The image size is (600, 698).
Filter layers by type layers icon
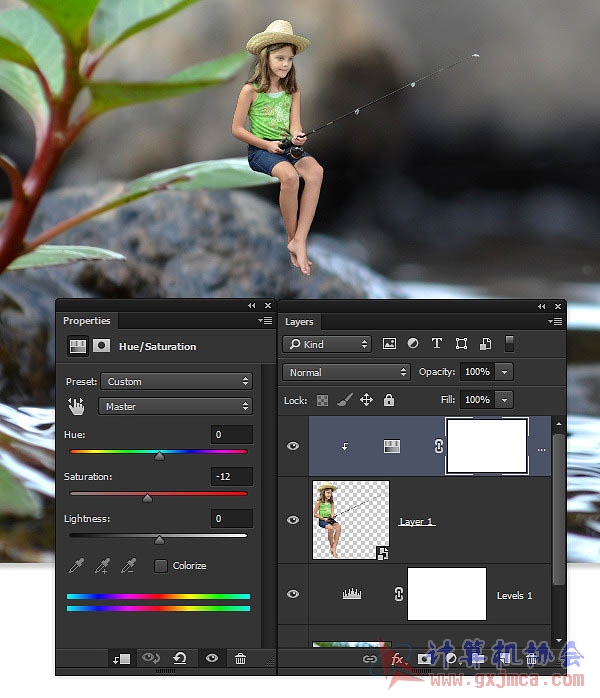coord(437,343)
